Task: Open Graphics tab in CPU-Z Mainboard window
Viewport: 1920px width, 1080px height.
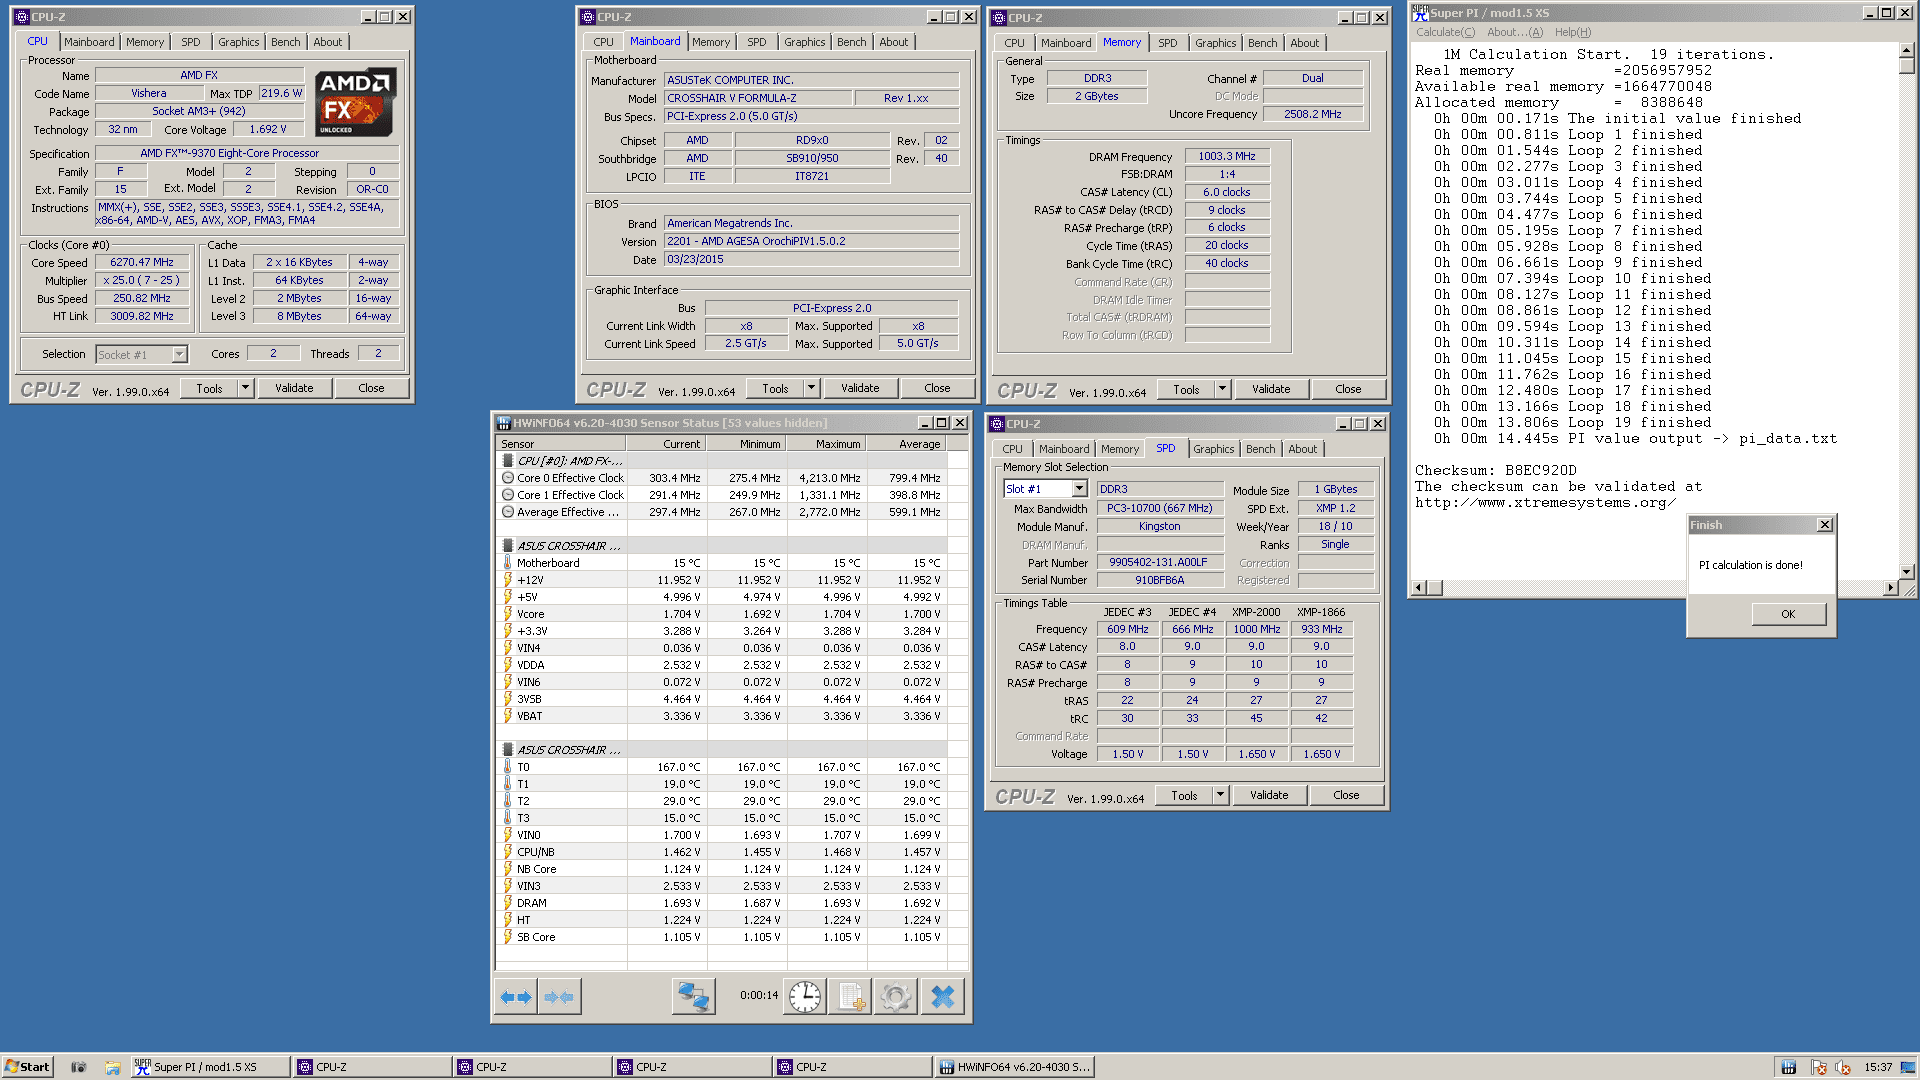Action: 804,42
